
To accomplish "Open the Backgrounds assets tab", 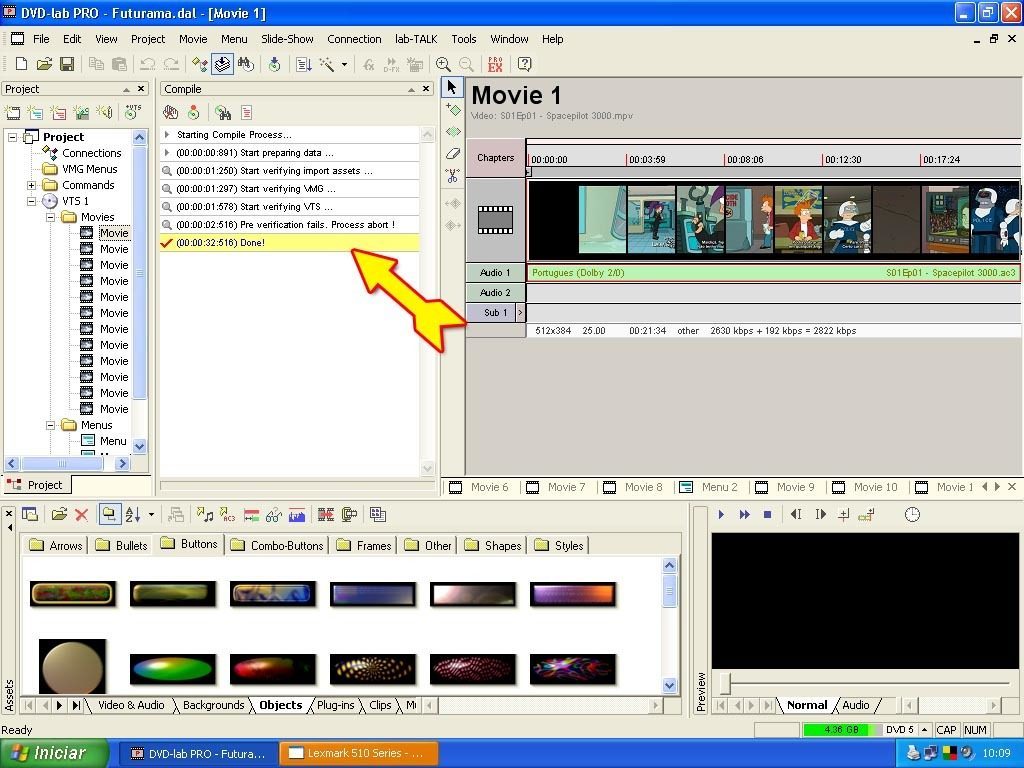I will click(214, 705).
